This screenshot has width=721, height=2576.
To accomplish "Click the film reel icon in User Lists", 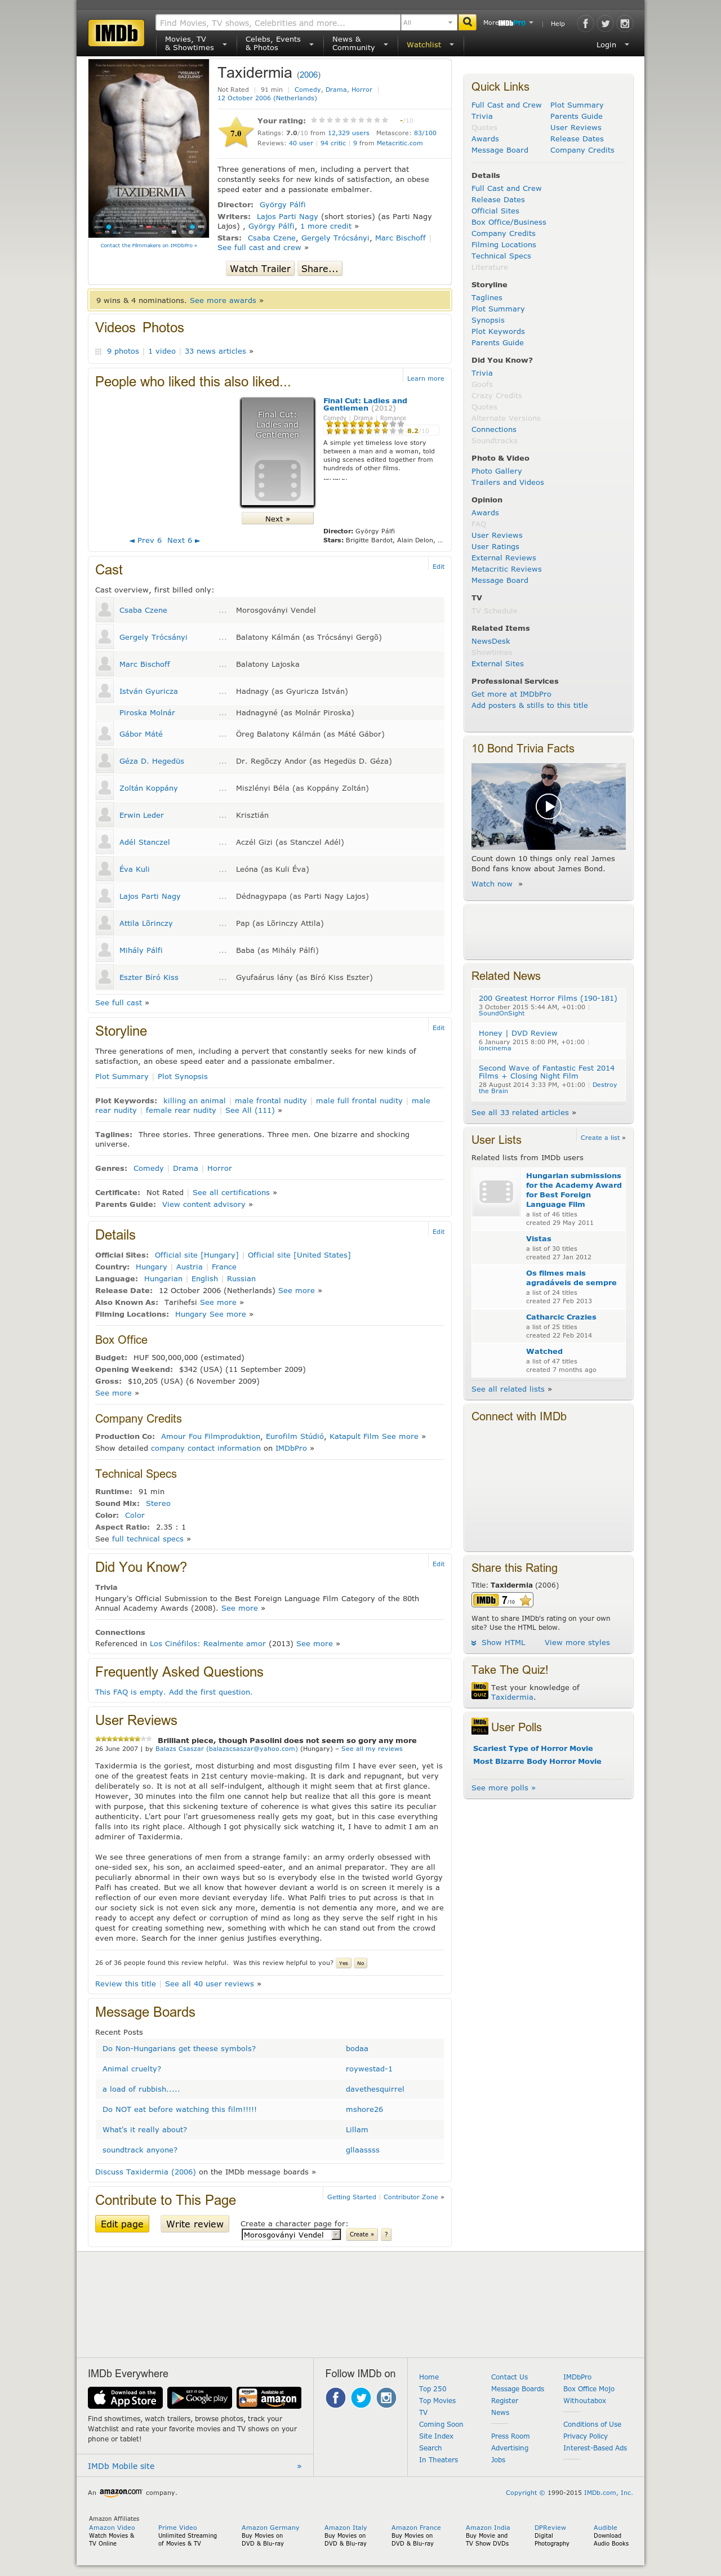I will [496, 1192].
